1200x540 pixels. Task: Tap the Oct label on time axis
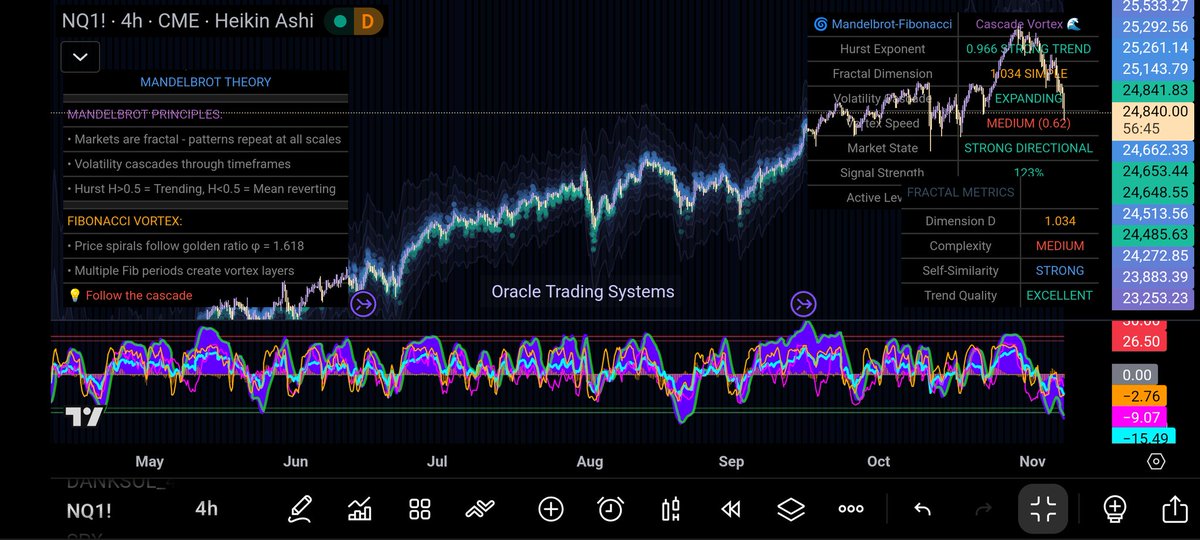click(x=878, y=461)
